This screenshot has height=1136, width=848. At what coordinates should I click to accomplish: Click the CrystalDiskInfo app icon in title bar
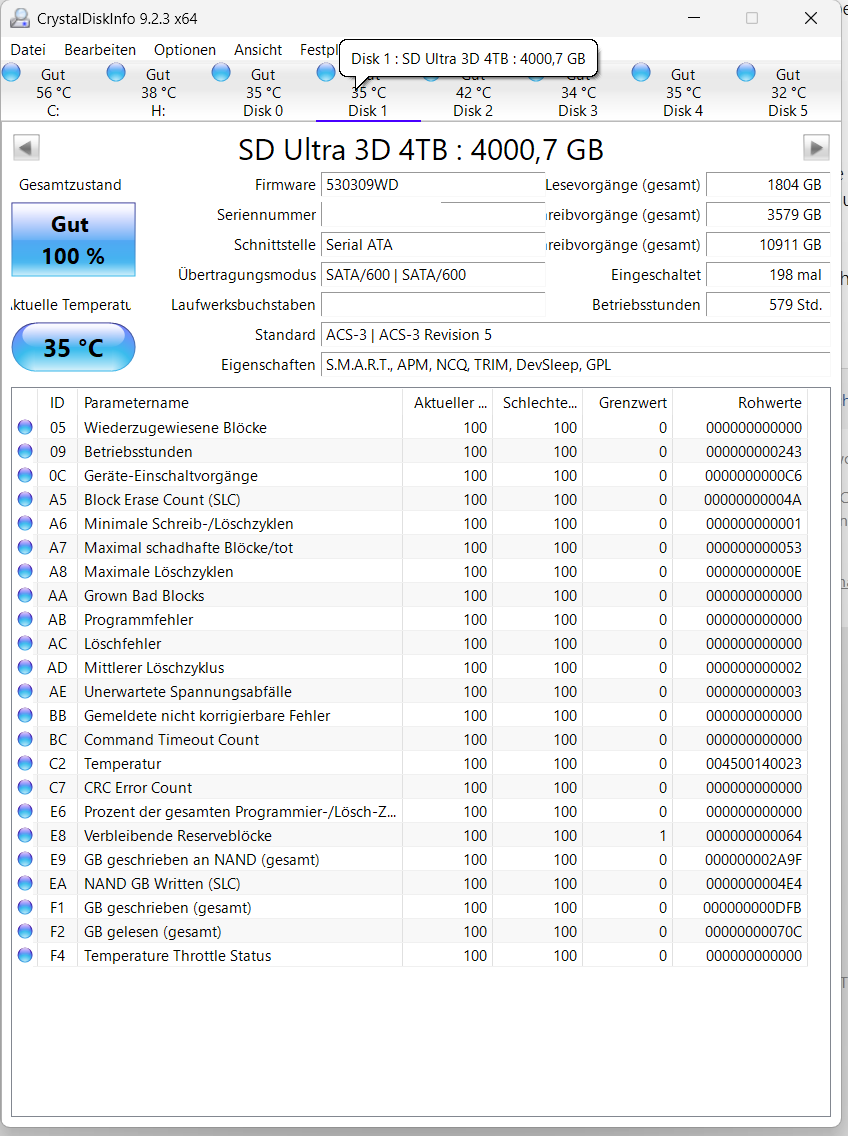(x=20, y=18)
